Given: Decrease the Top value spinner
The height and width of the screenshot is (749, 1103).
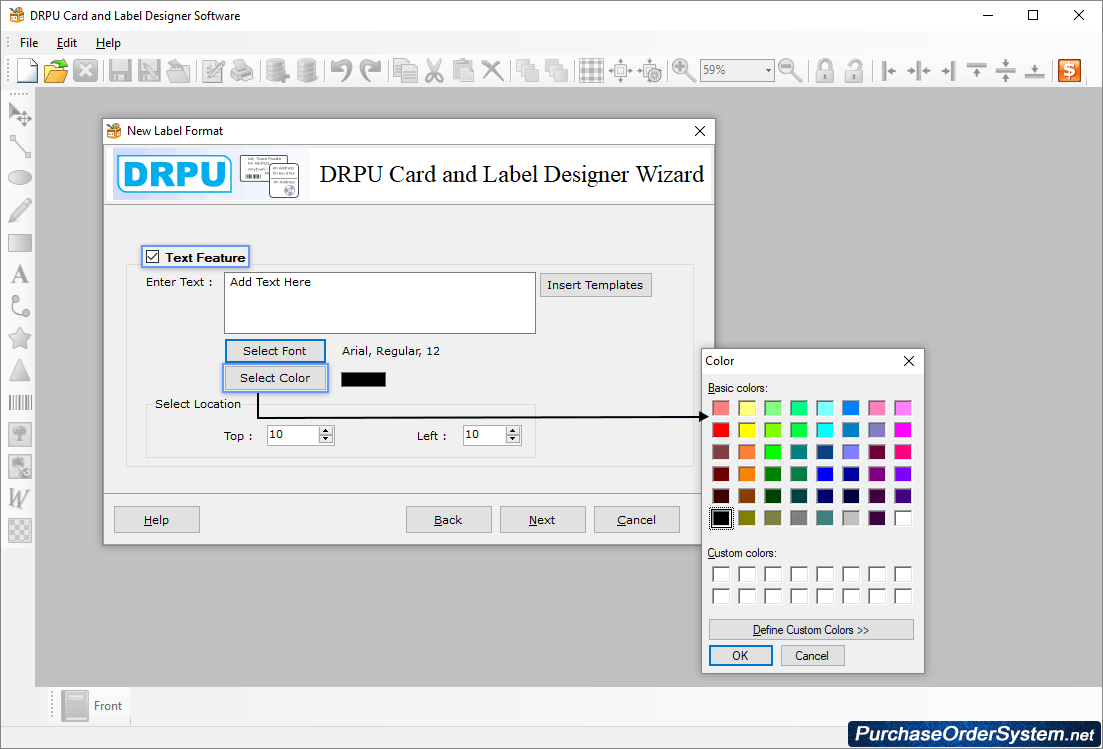Looking at the screenshot, I should 325,440.
